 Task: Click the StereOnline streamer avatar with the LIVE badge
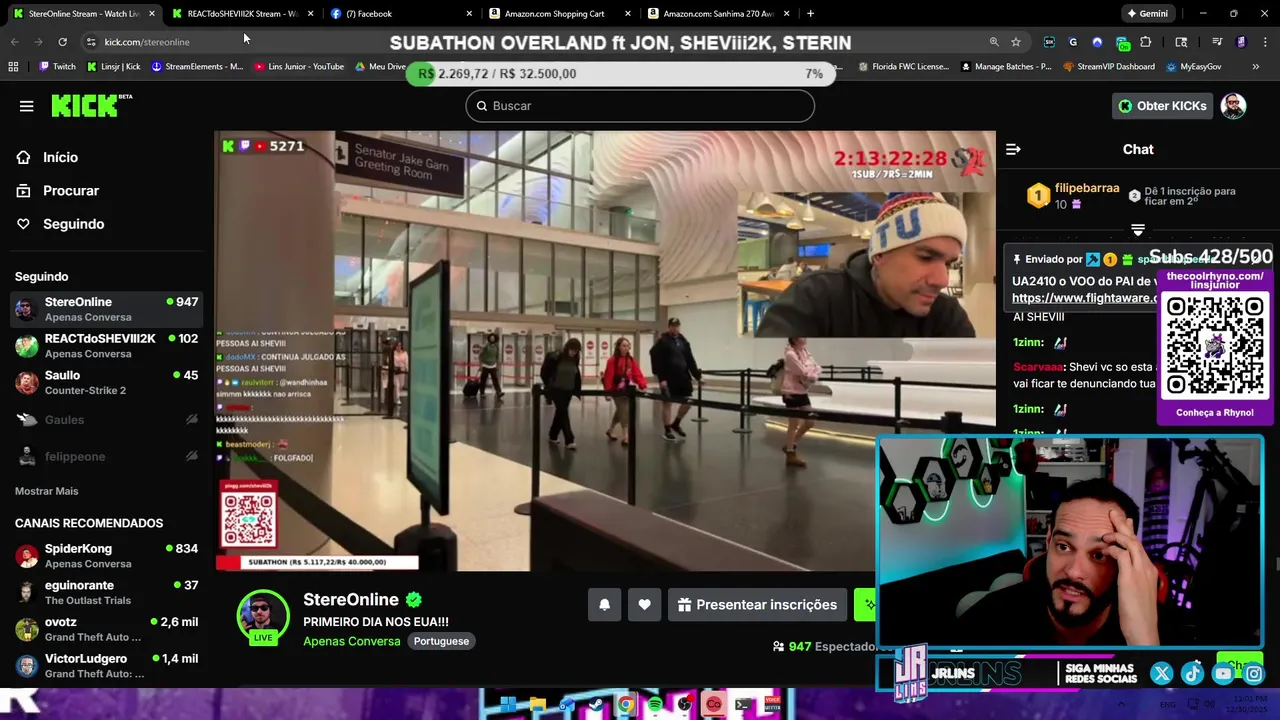point(263,617)
